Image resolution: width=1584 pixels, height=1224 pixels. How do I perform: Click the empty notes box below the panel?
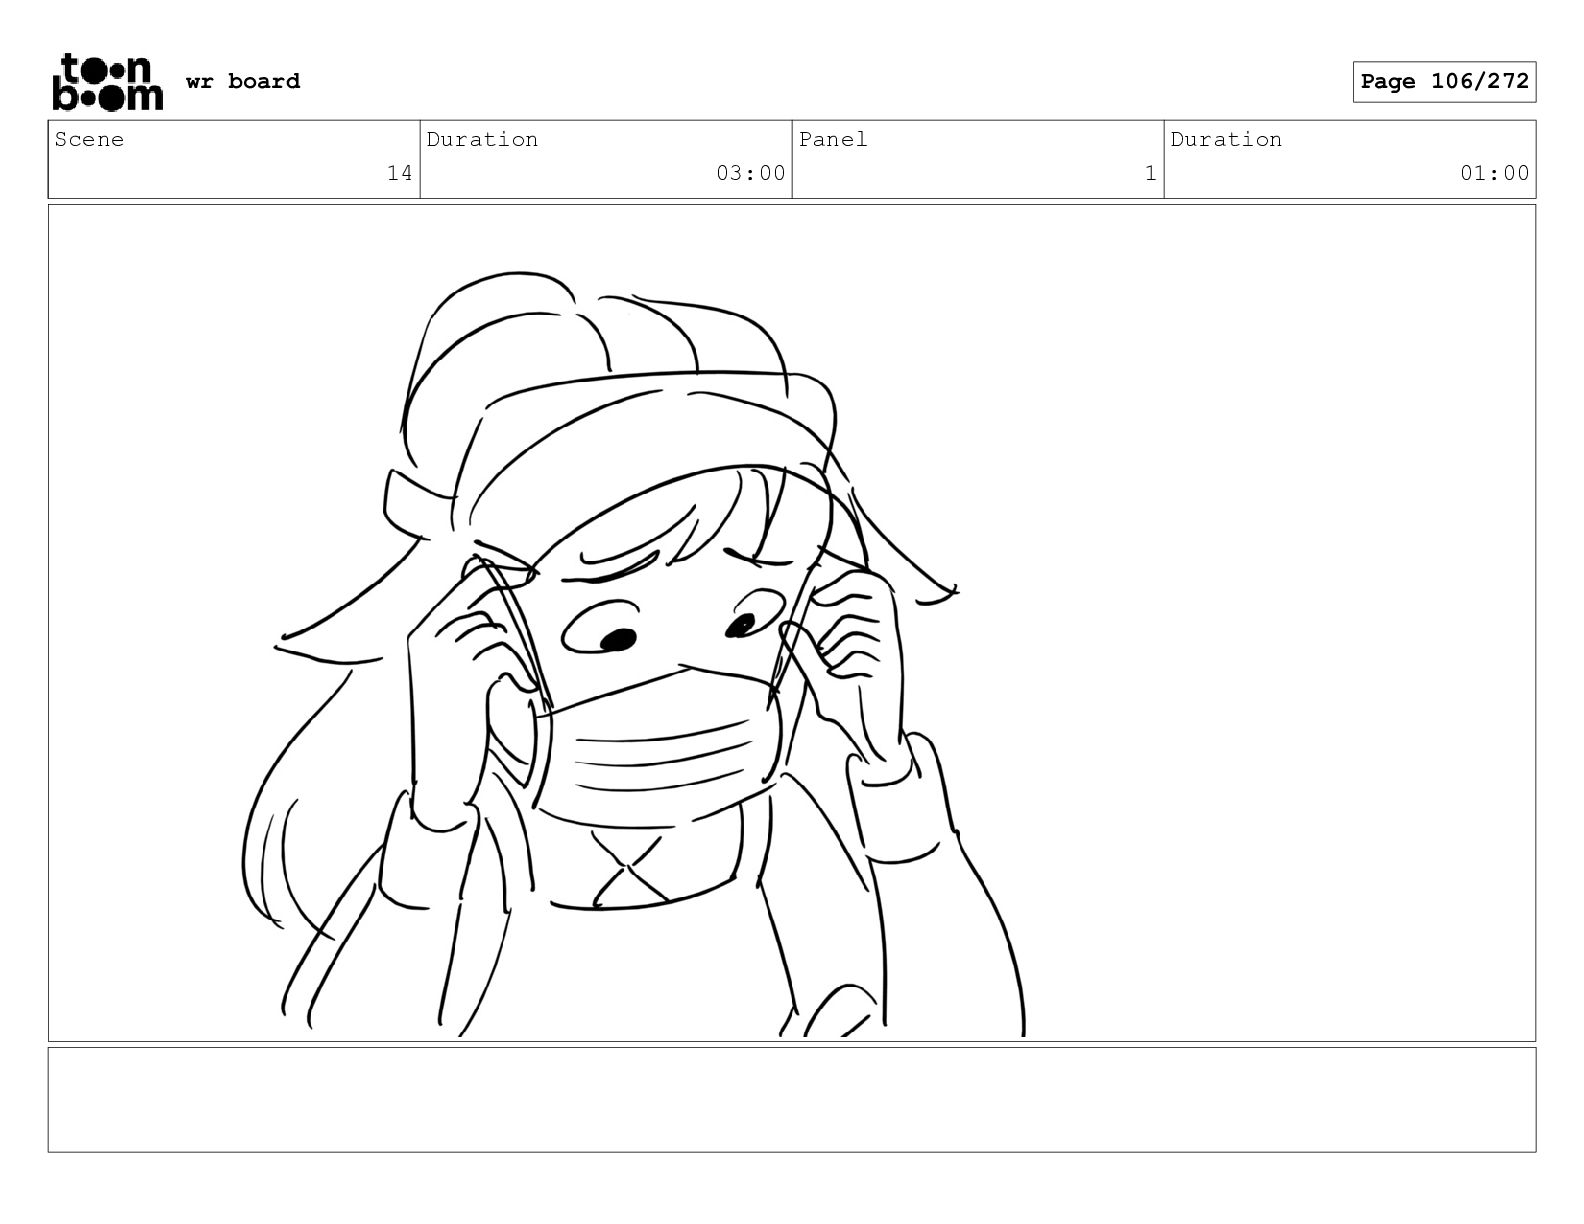click(792, 1100)
